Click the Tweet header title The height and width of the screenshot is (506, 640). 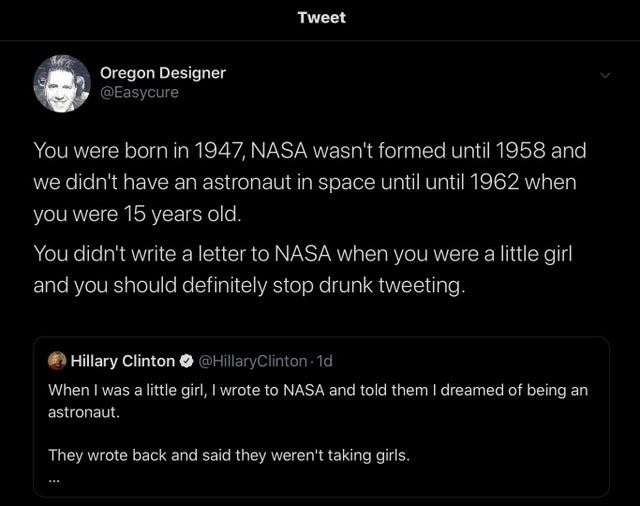click(x=320, y=18)
